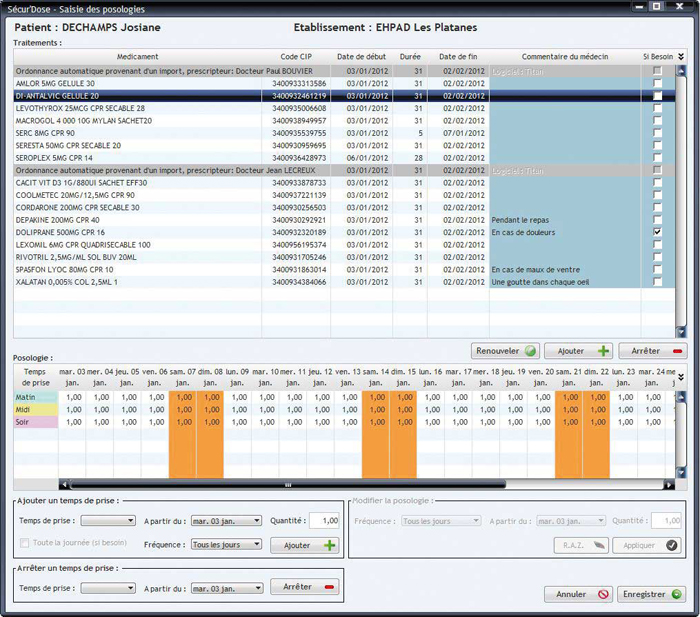This screenshot has height=617, width=700.
Task: Sort by the Medicament column header
Action: click(138, 57)
